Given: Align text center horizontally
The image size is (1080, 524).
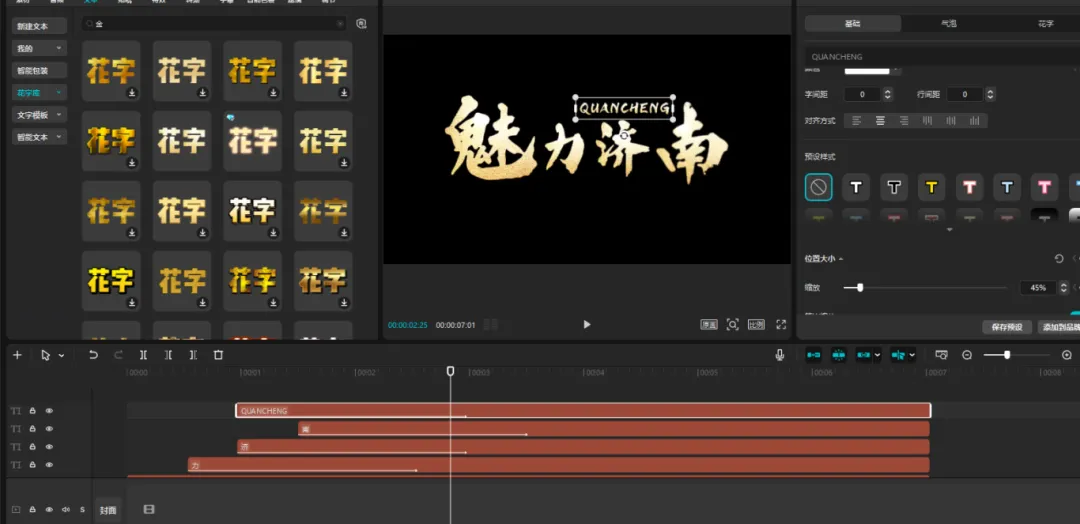Looking at the screenshot, I should tap(880, 120).
